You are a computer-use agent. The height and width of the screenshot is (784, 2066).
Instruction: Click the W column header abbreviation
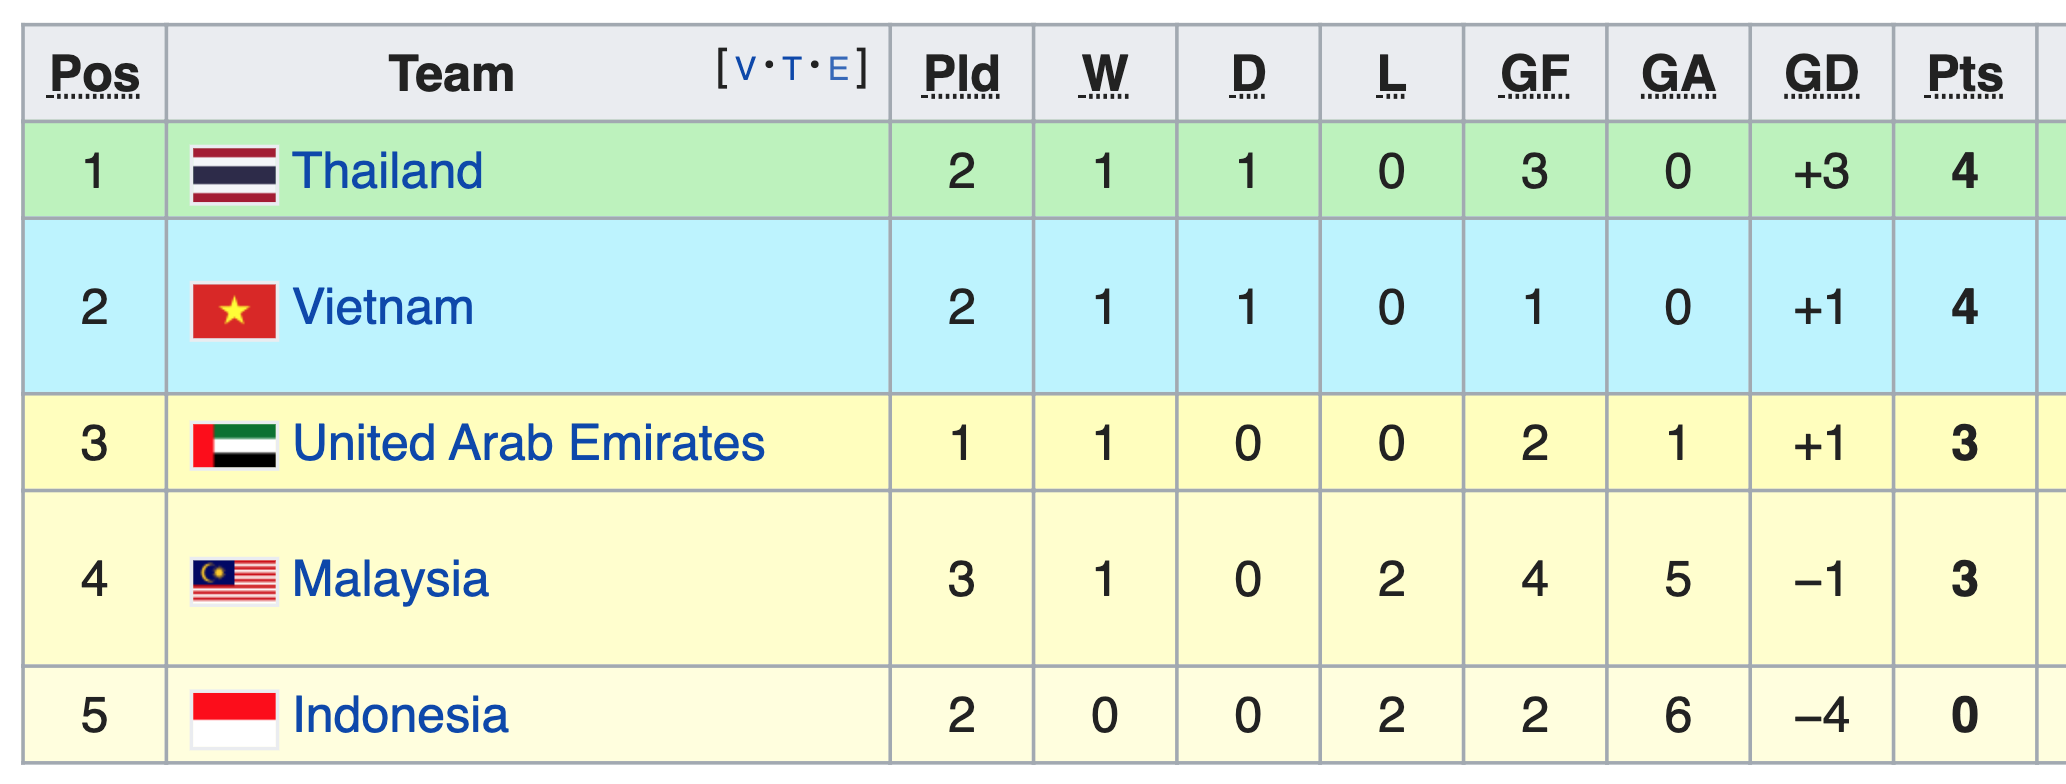click(1105, 74)
